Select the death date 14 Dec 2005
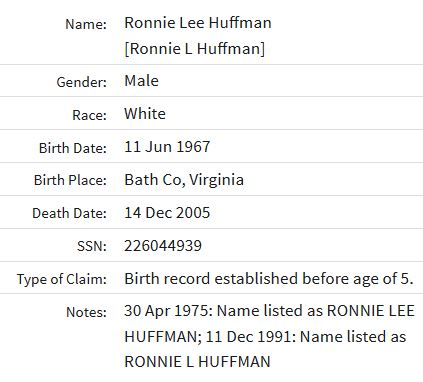Image resolution: width=423 pixels, height=382 pixels. pos(167,213)
